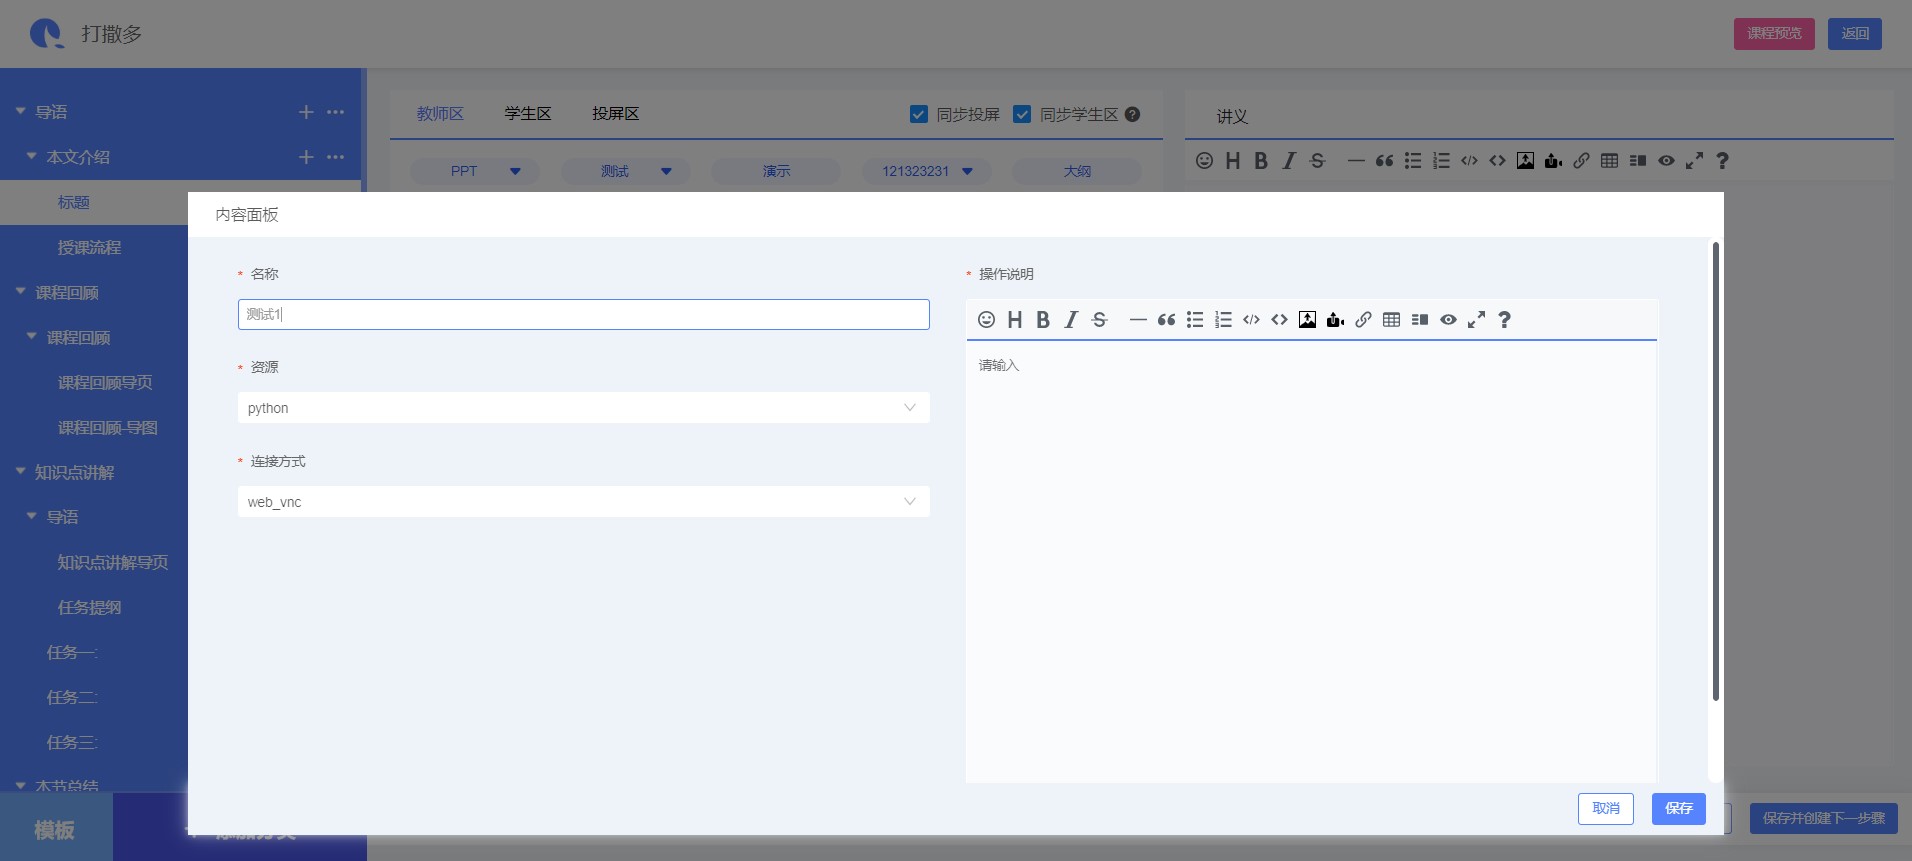Switch to 教师区 tab
The width and height of the screenshot is (1912, 861).
[x=440, y=114]
